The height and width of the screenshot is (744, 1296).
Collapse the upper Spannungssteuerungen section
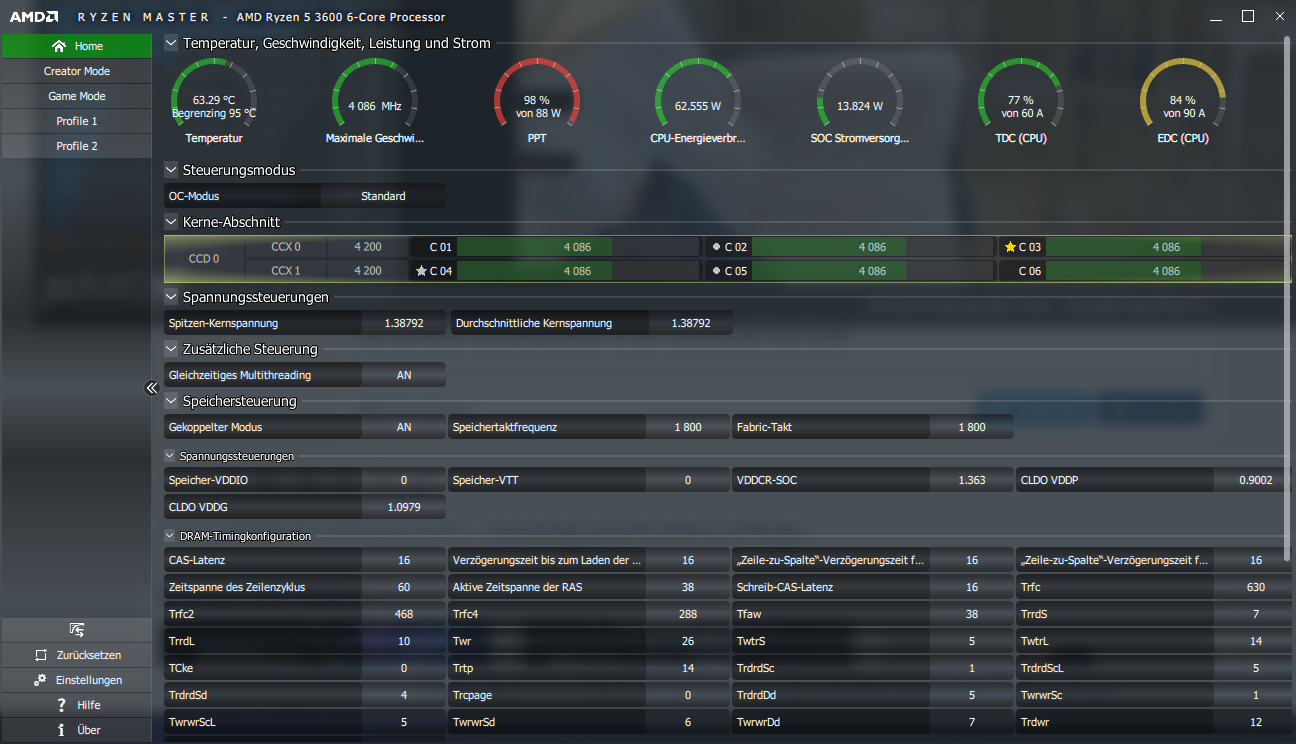pos(171,297)
